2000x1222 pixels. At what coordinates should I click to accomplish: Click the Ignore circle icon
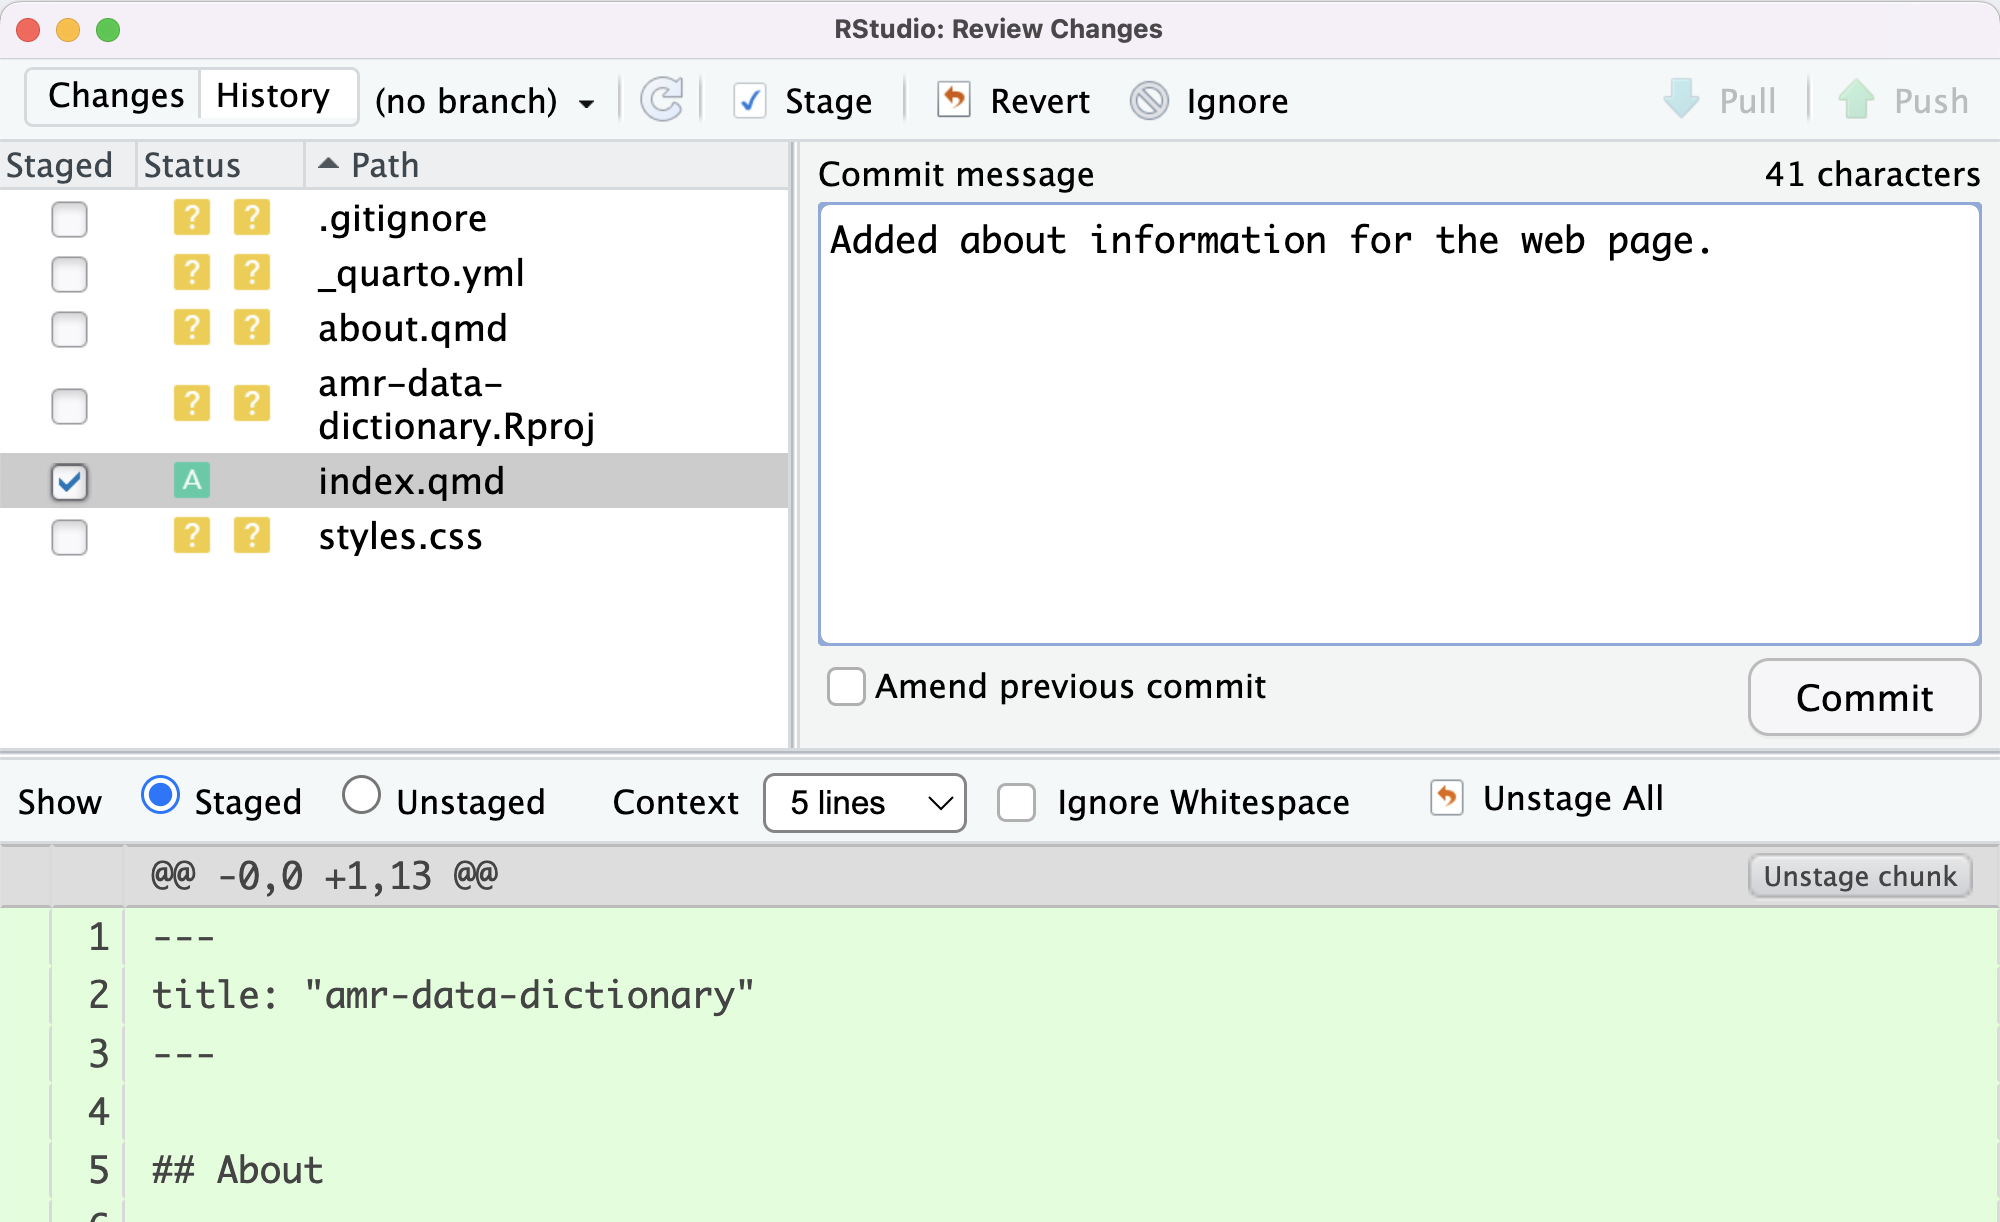1149,101
